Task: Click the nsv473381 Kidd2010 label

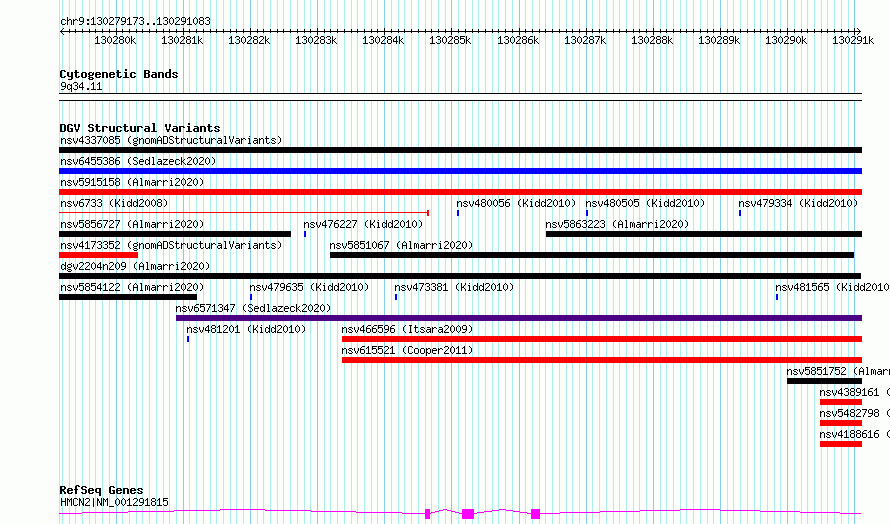Action: 454,287
